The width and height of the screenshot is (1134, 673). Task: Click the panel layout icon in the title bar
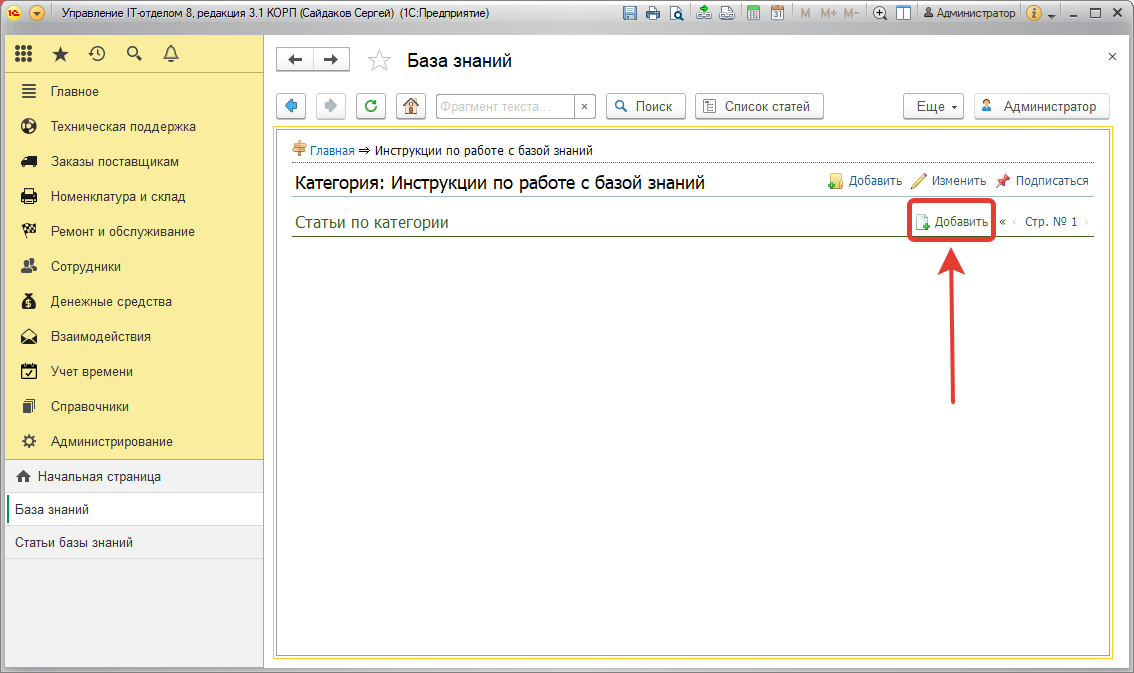pos(903,13)
